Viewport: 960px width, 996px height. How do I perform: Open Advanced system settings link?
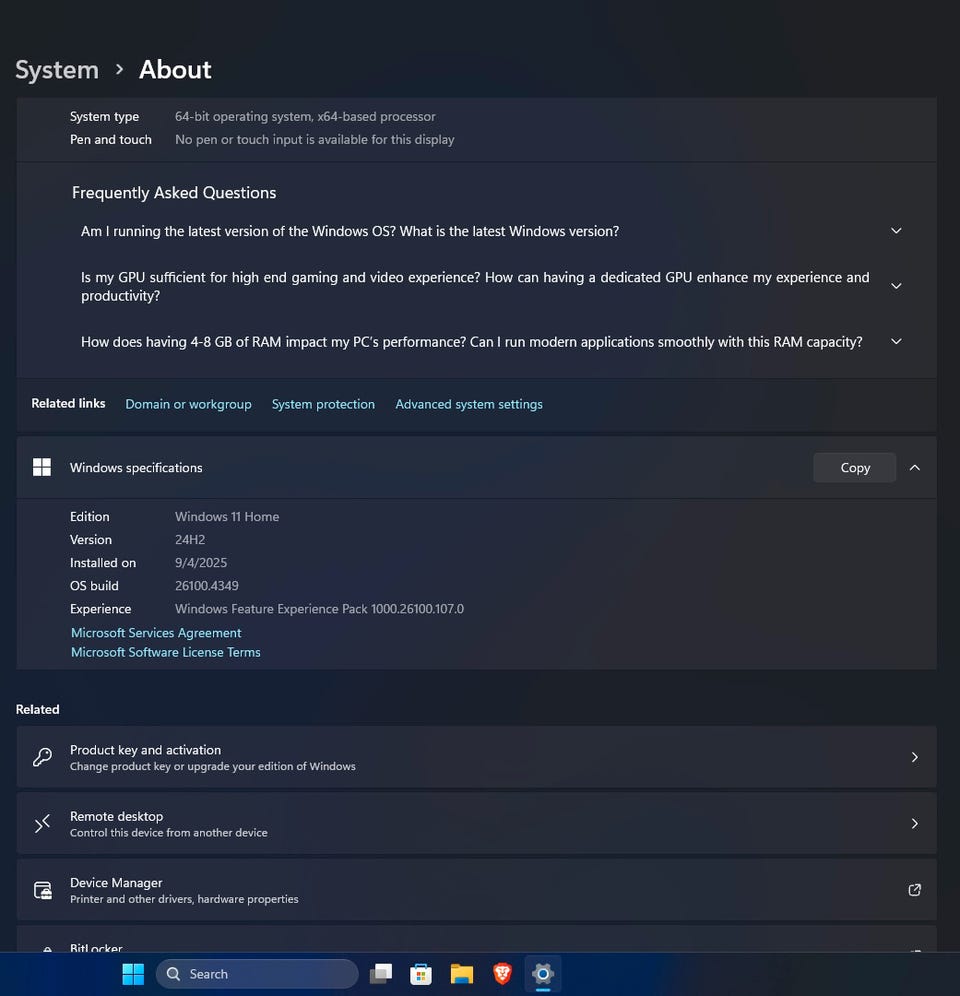coord(469,404)
